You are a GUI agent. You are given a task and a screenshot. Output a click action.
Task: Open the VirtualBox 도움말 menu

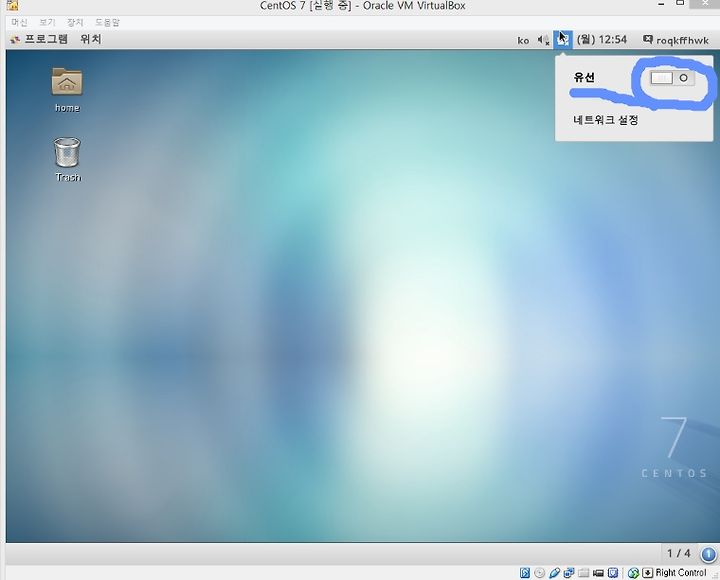coord(107,22)
